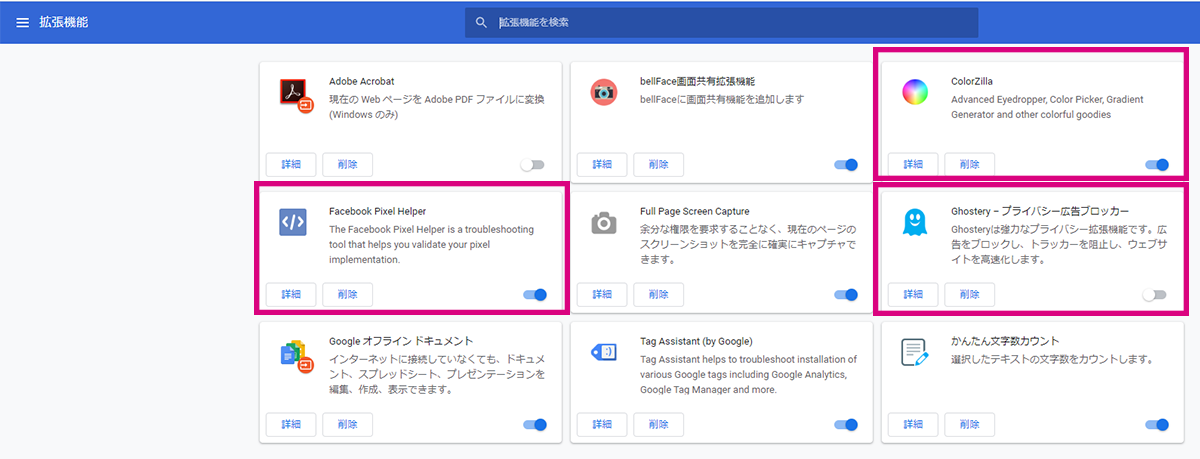Enable the Ghostery extension toggle
This screenshot has height=459, width=1200.
[1156, 295]
